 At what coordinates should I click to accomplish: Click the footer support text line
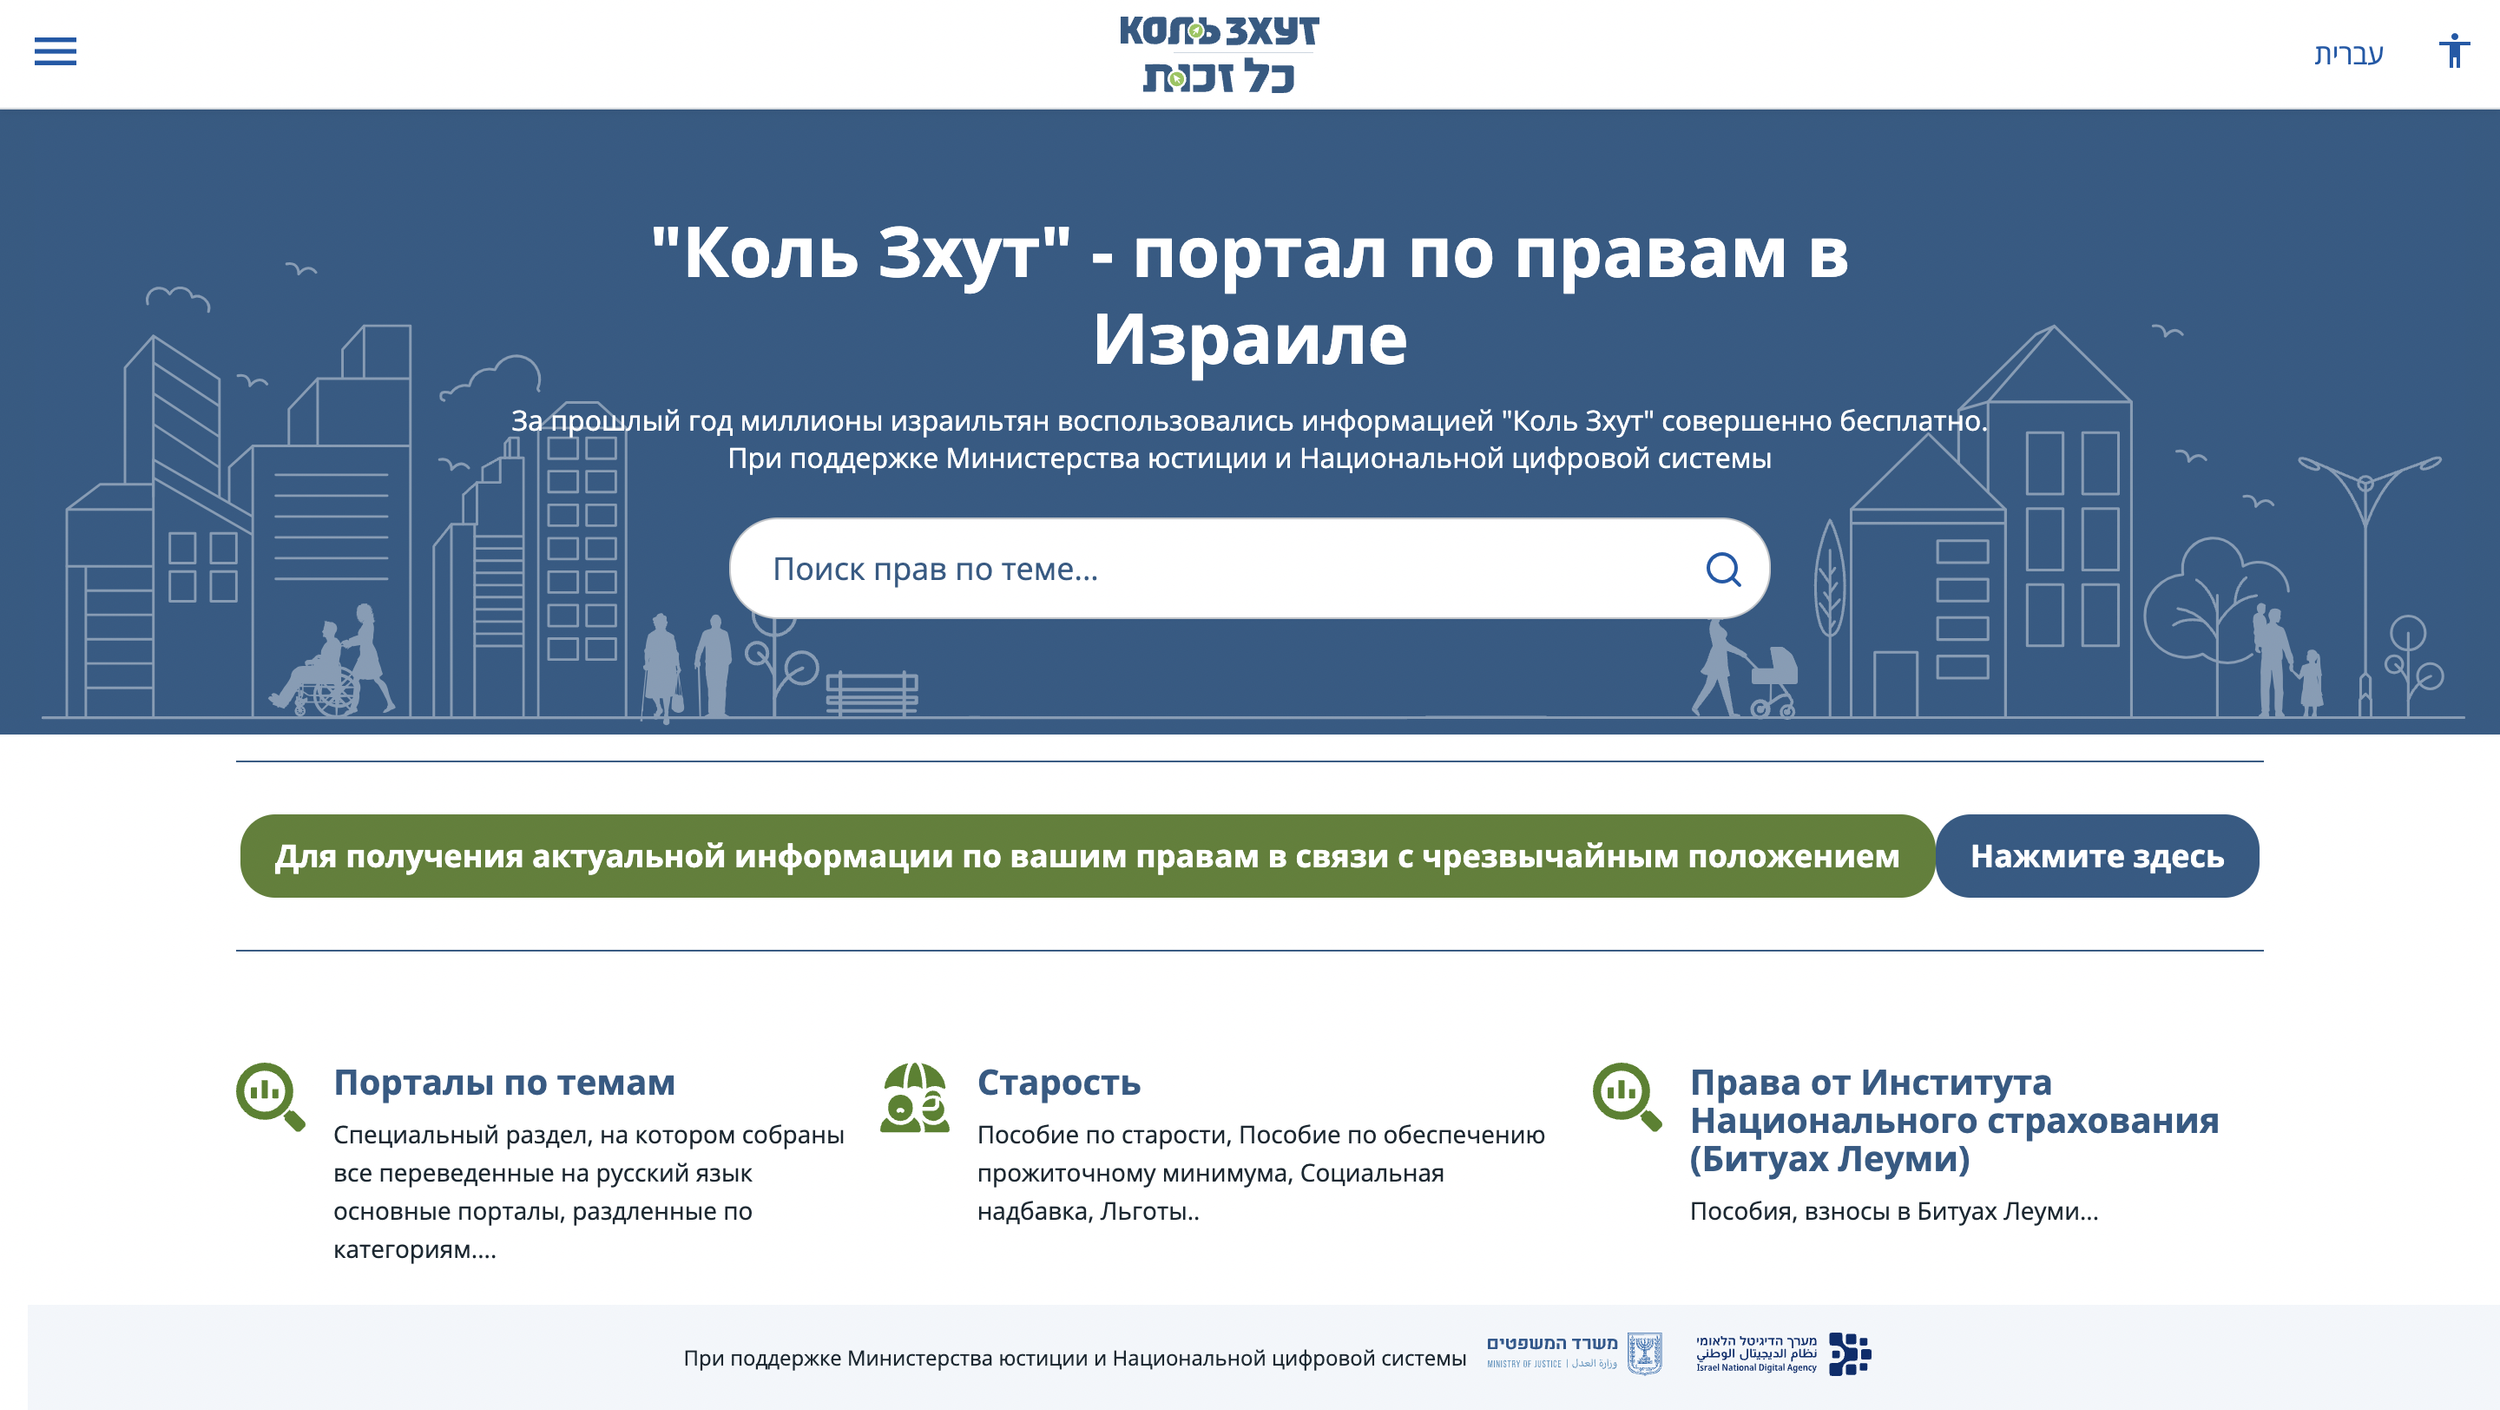pos(1073,1358)
